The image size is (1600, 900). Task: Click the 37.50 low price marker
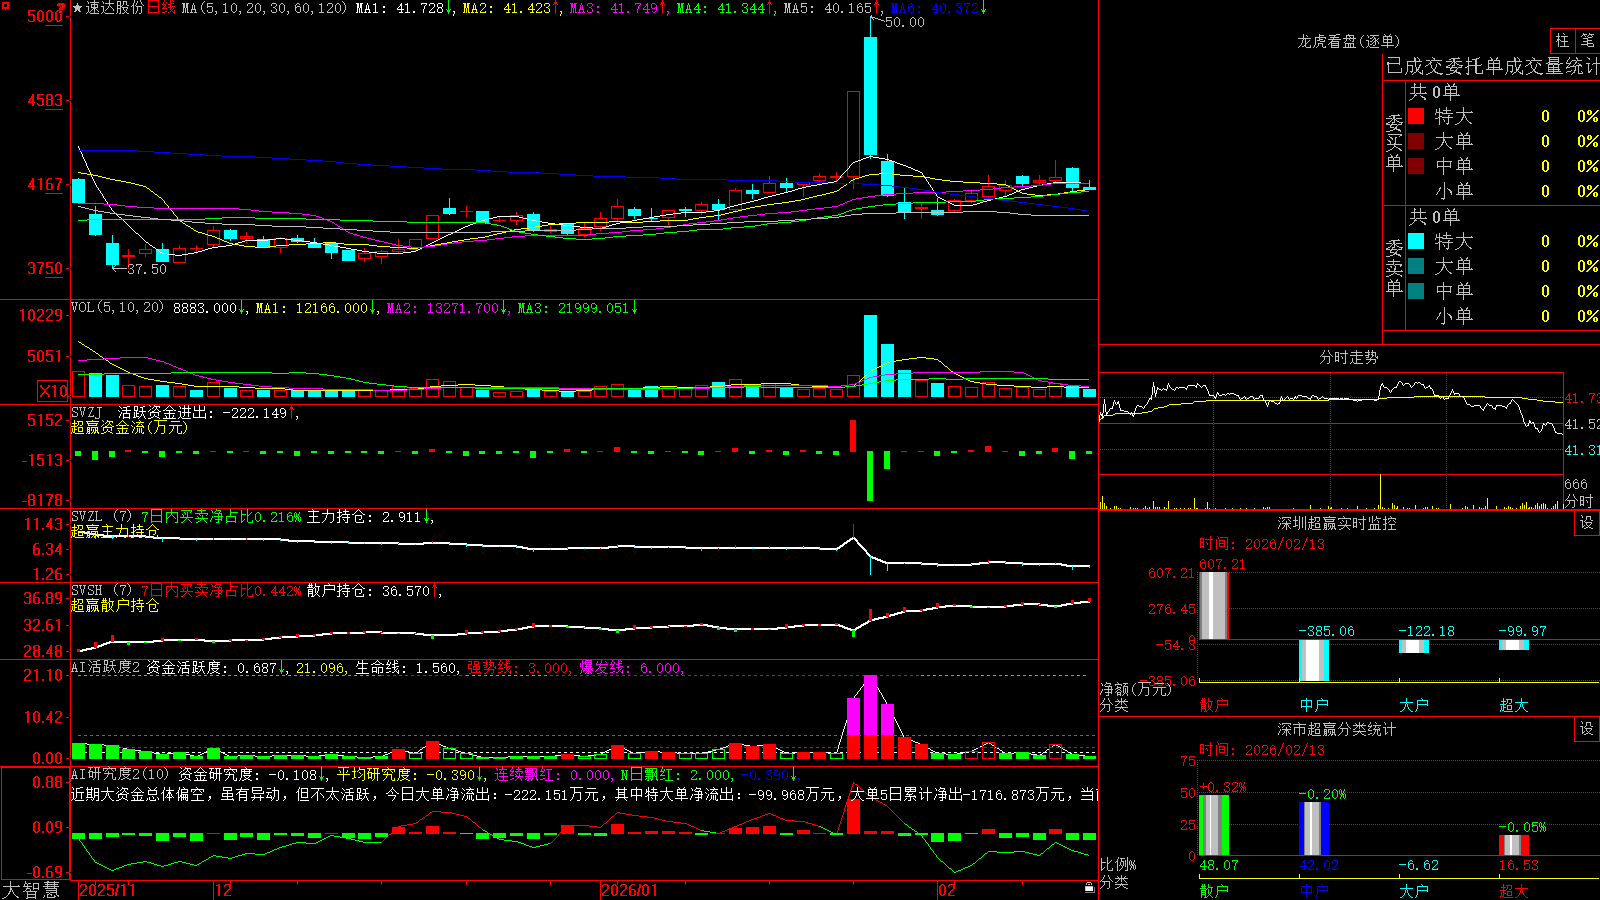(x=147, y=269)
